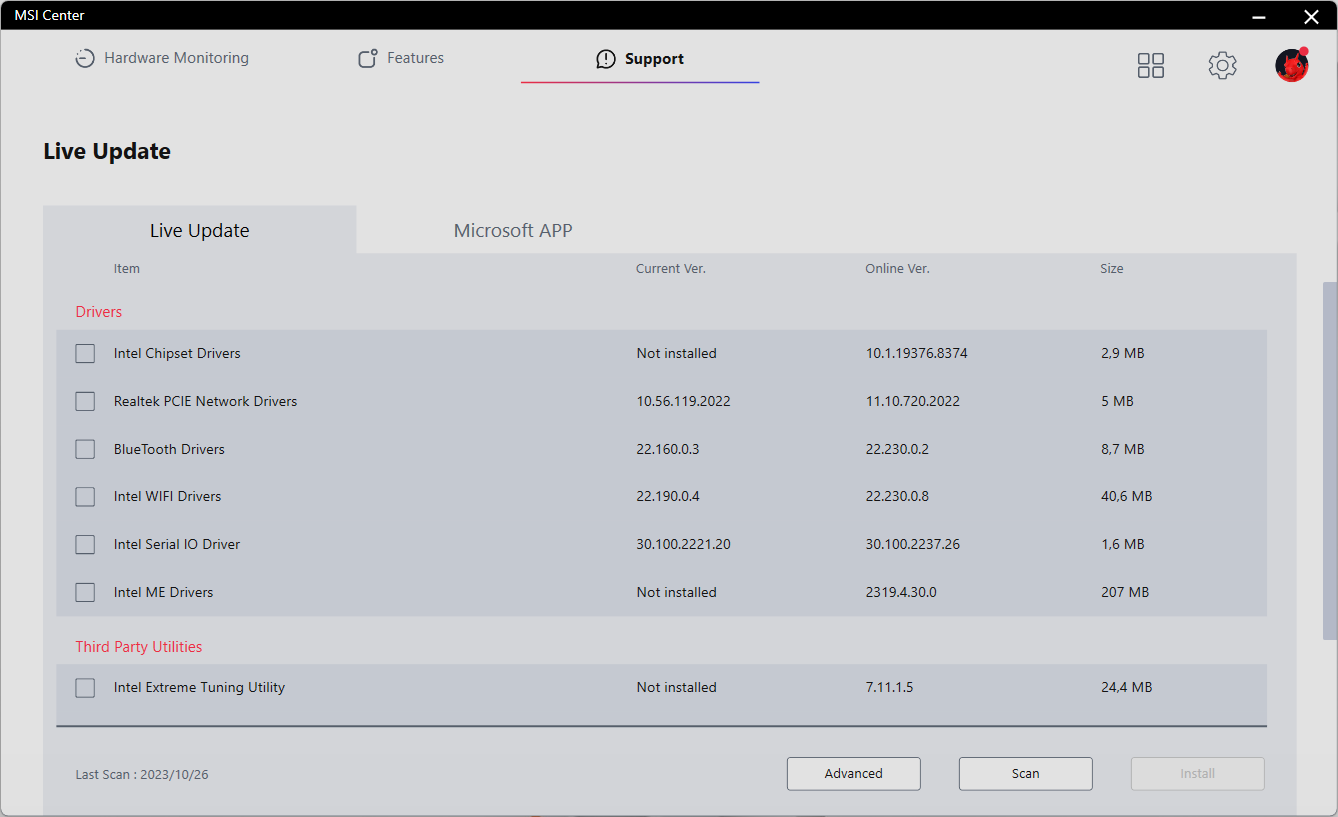1338x817 pixels.
Task: Click the Size column header
Action: point(1112,269)
